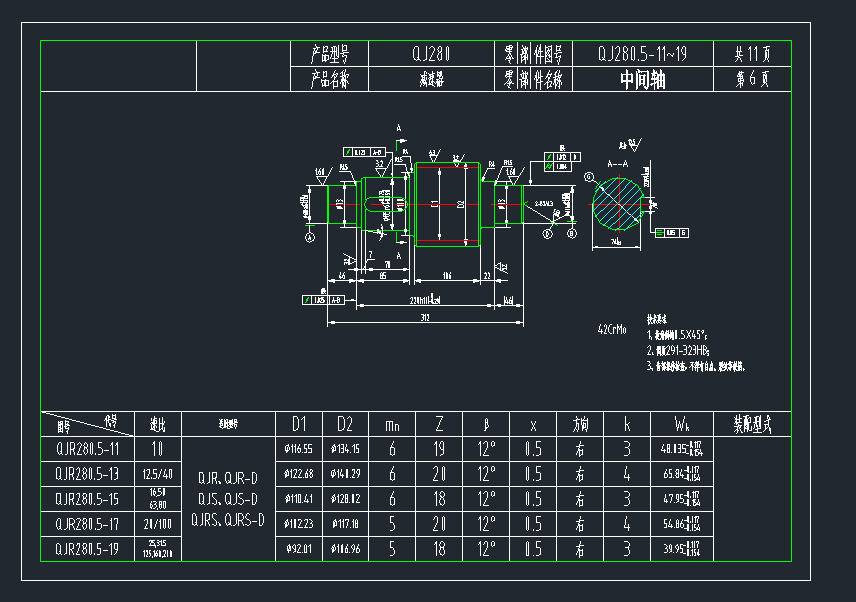Click the hardness requirement line with 291-323HB

click(678, 350)
